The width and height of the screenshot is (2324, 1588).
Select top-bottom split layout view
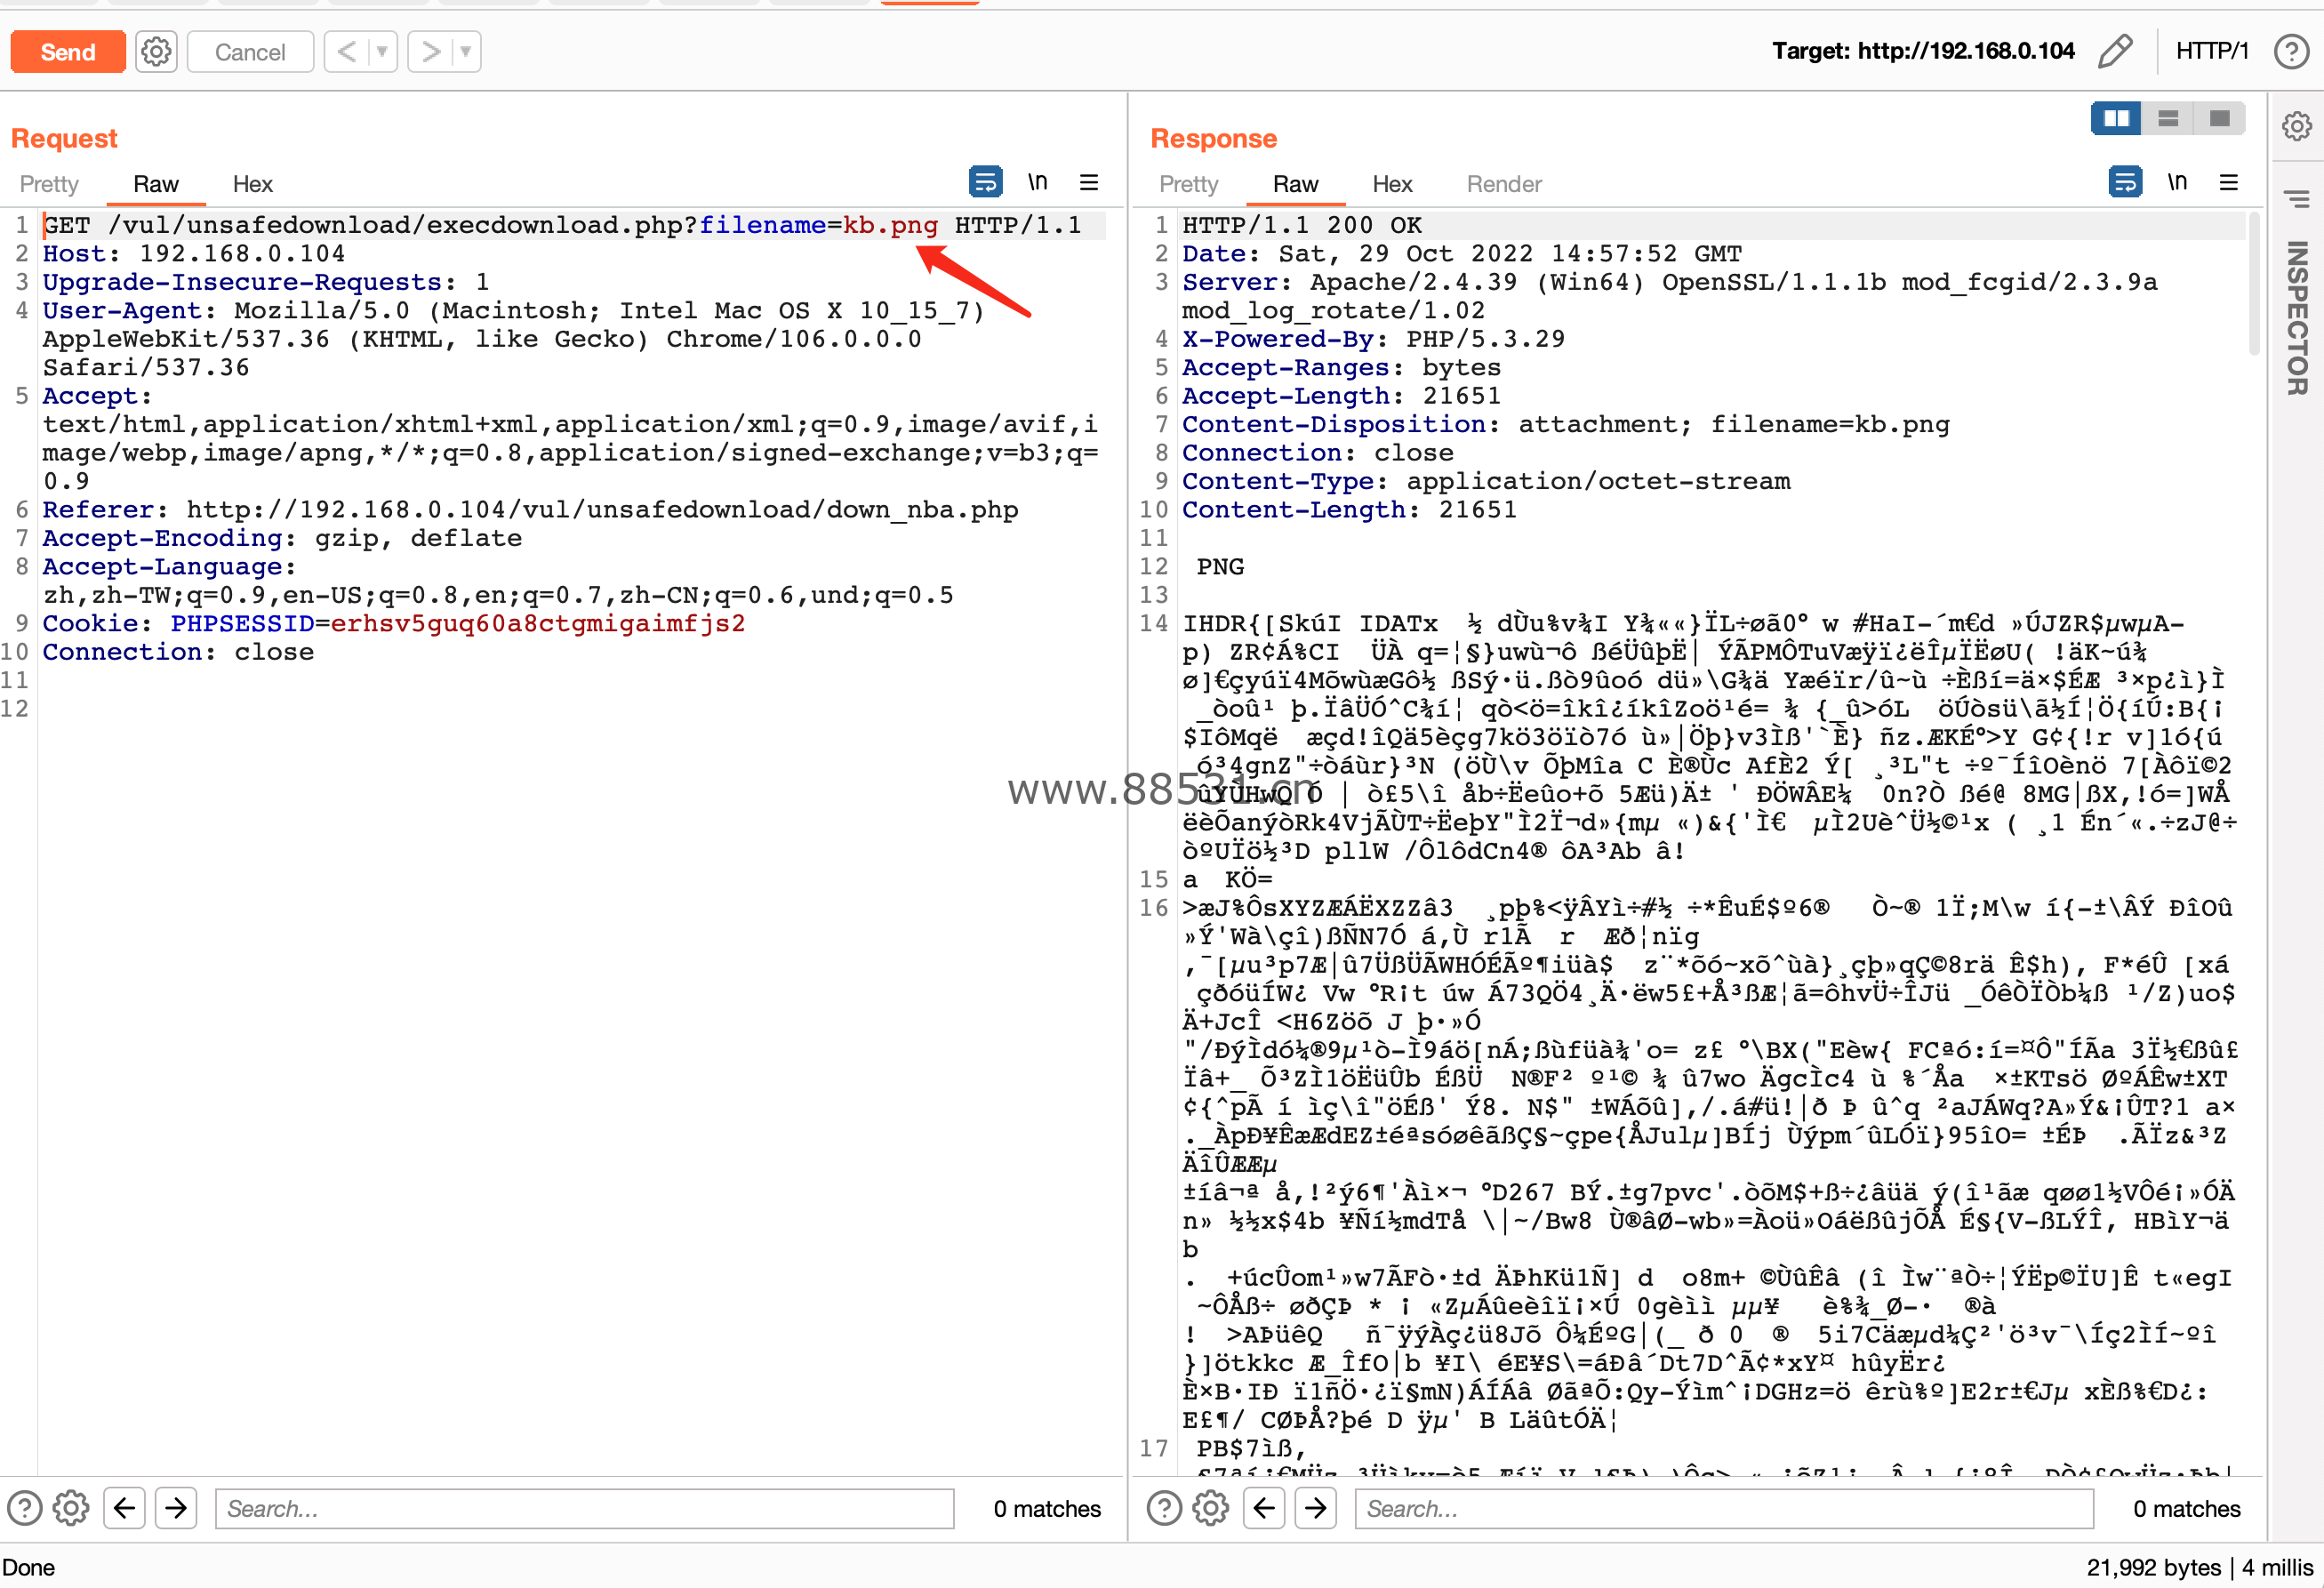2168,119
